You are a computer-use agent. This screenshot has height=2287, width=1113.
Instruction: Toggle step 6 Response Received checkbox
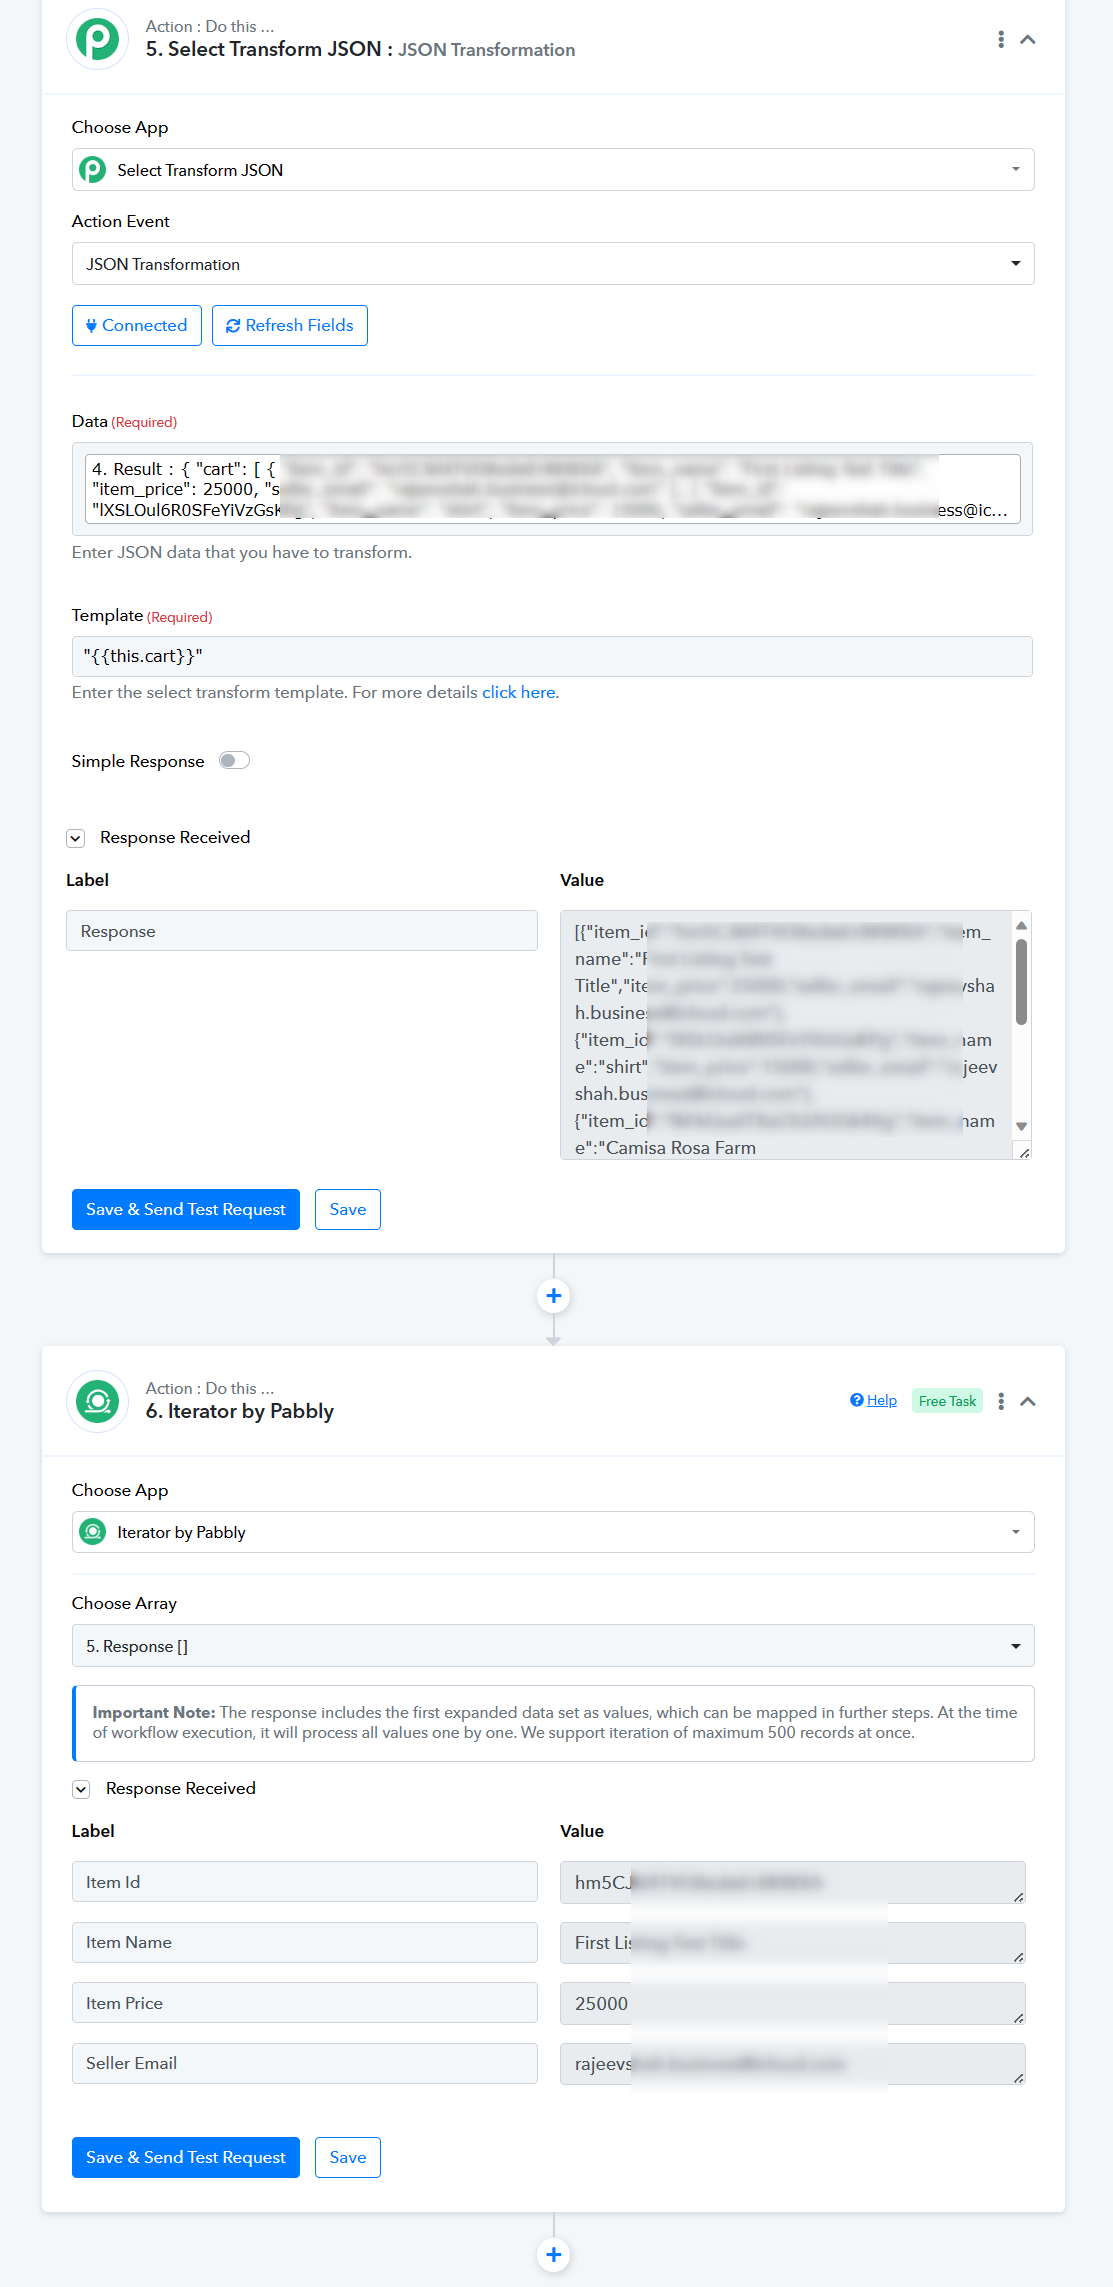click(82, 1789)
